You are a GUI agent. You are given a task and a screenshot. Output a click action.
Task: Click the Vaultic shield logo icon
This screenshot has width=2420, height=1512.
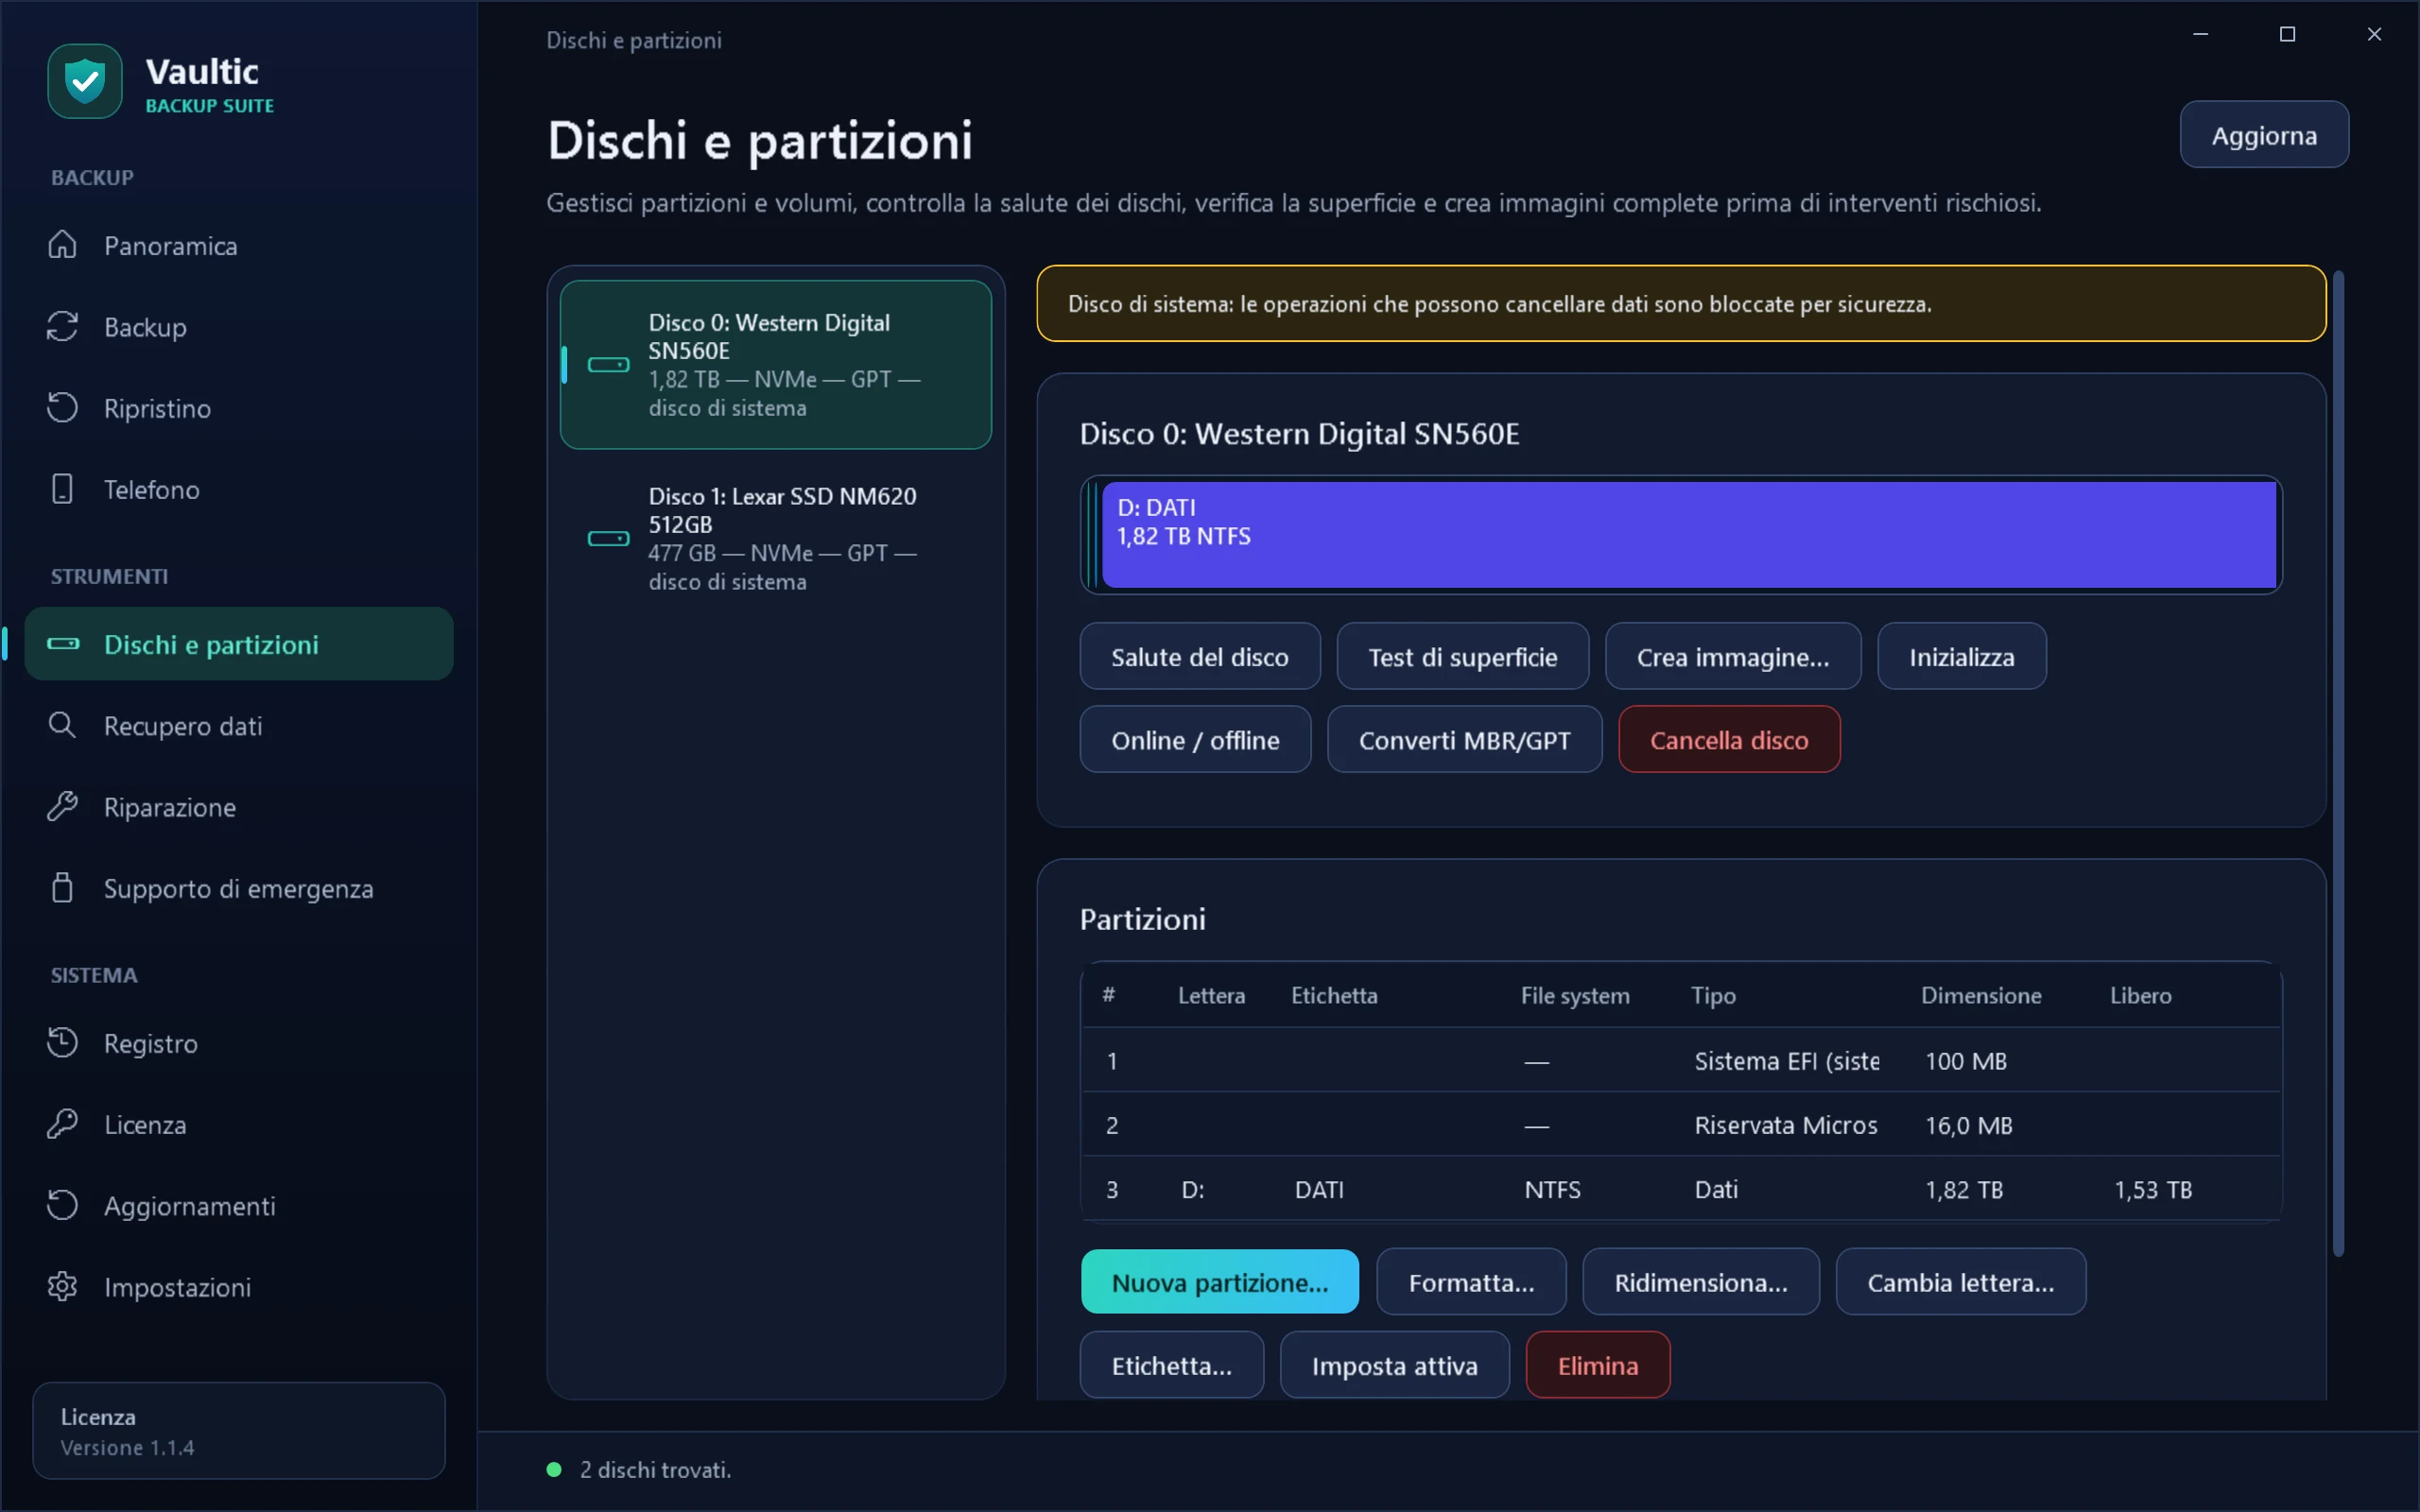tap(85, 81)
